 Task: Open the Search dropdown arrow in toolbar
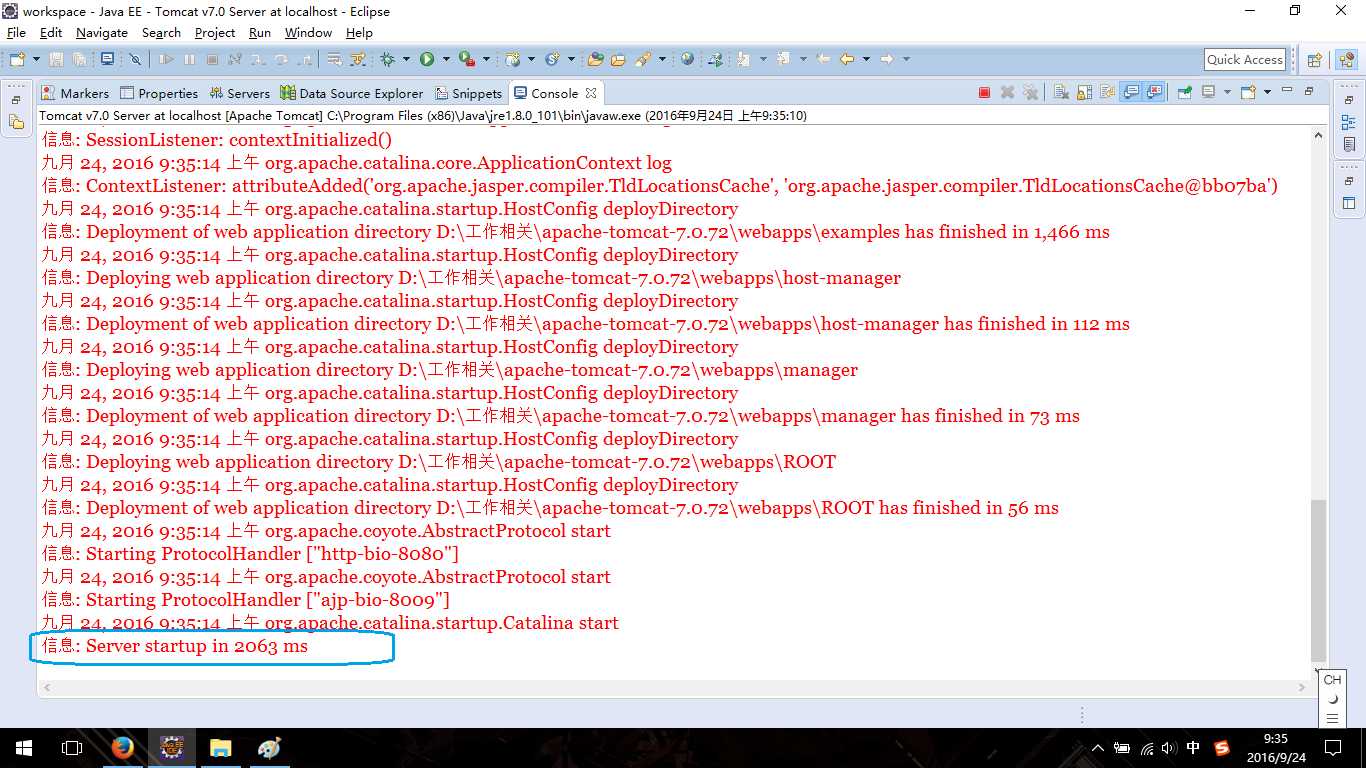click(x=663, y=60)
